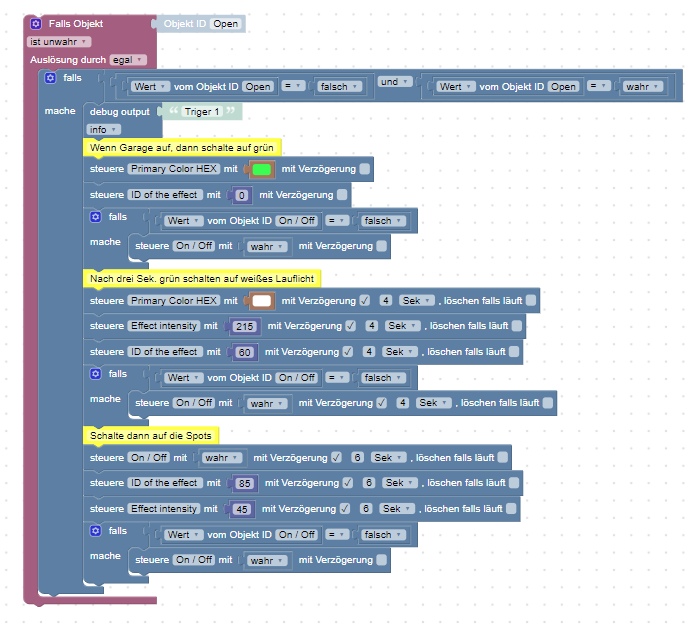Enable löschen falls läuft on ID of the effect 85 row
Image resolution: width=693 pixels, height=627 pixels.
coord(514,483)
